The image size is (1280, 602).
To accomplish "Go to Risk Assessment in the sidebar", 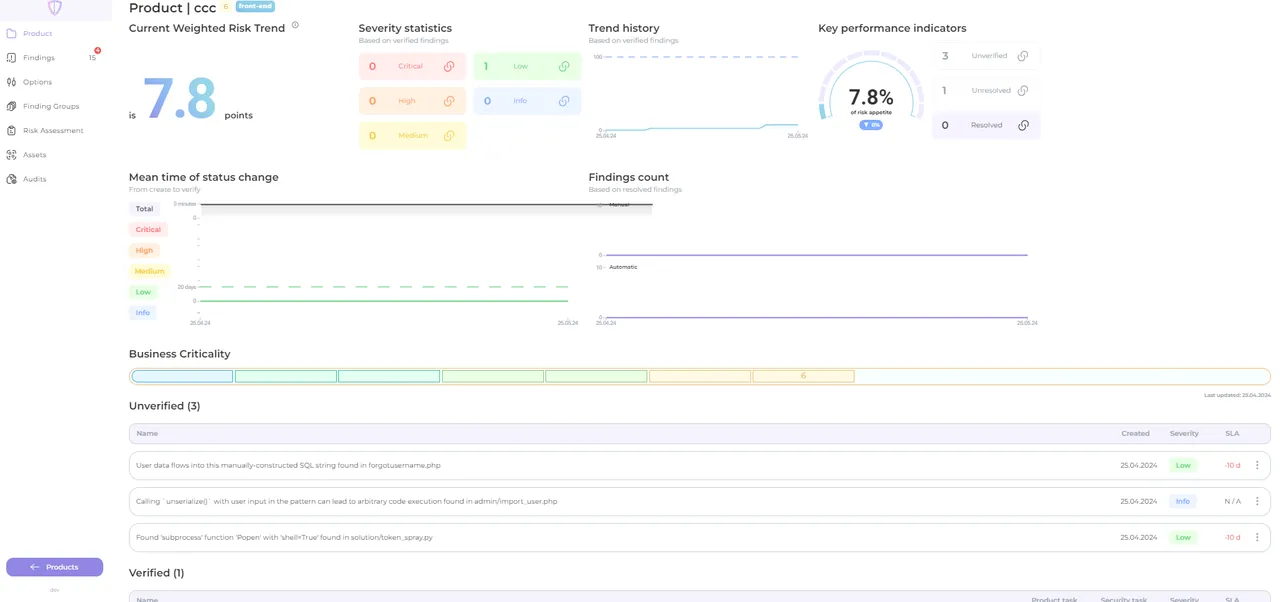I will coord(53,131).
